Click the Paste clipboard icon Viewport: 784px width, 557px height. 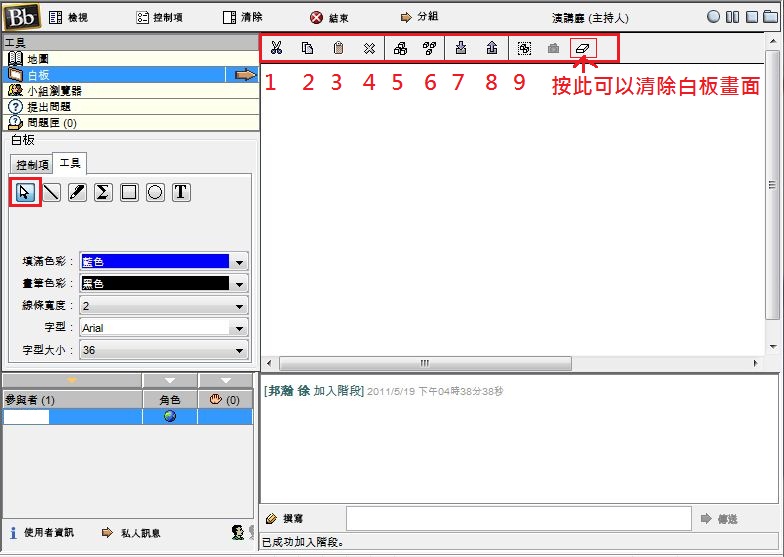pyautogui.click(x=338, y=48)
